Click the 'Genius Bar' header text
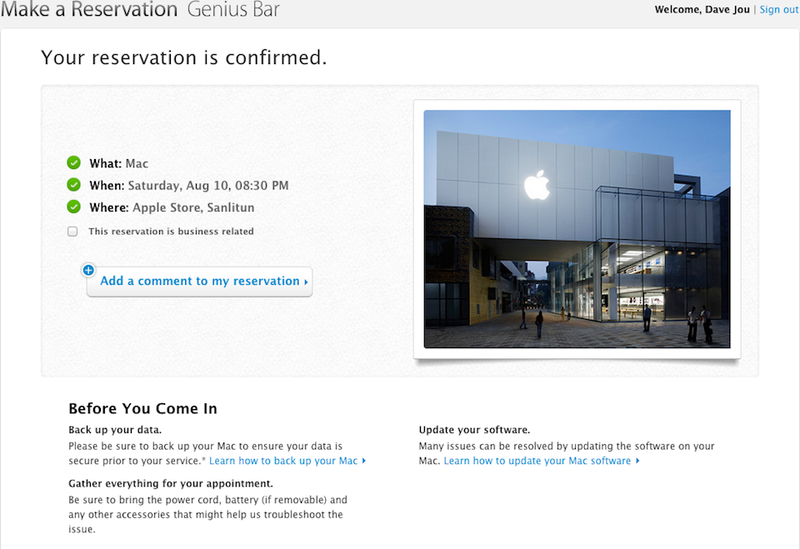 pyautogui.click(x=233, y=9)
